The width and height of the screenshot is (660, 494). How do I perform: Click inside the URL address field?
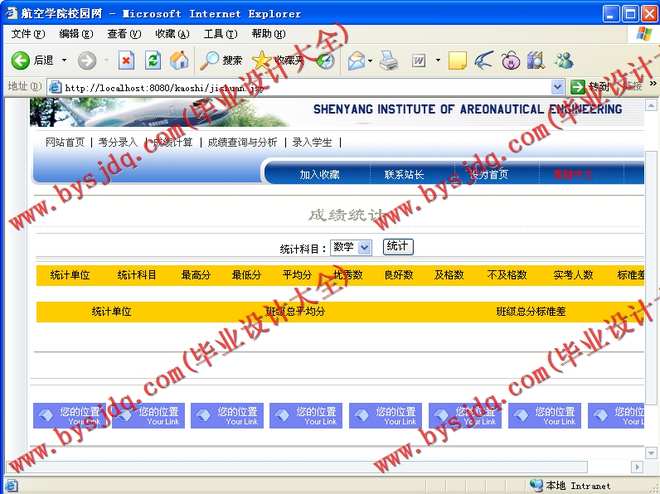[300, 87]
